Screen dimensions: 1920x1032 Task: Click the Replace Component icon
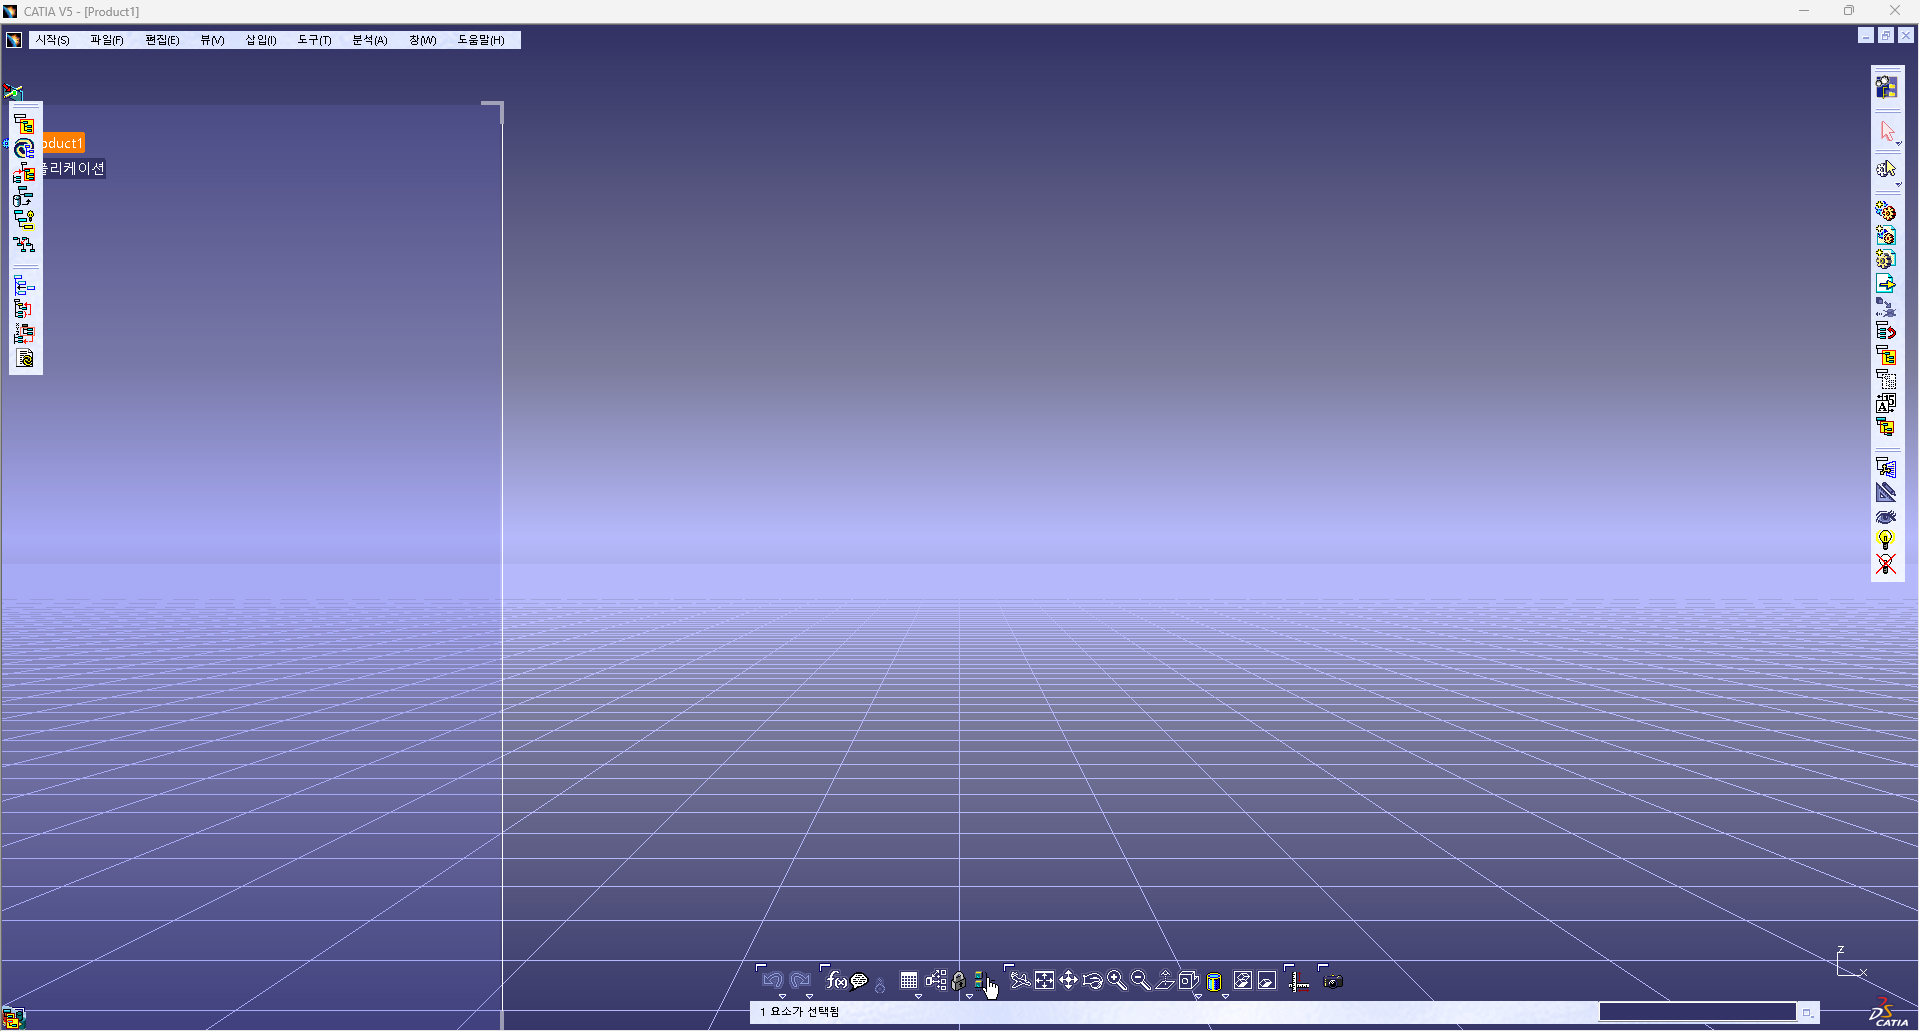coord(1886,308)
